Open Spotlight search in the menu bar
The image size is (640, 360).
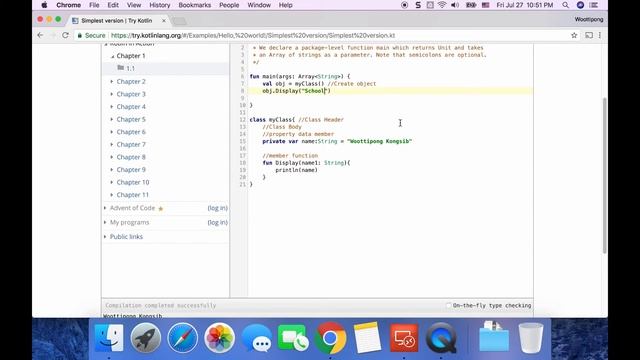coord(565,5)
